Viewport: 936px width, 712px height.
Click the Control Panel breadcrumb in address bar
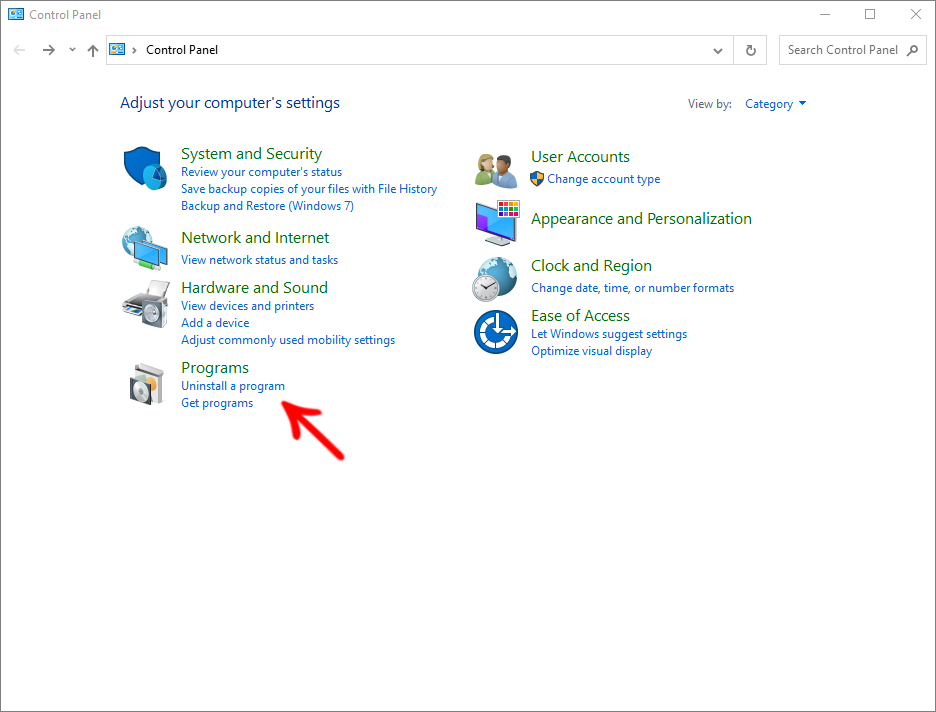coord(182,50)
